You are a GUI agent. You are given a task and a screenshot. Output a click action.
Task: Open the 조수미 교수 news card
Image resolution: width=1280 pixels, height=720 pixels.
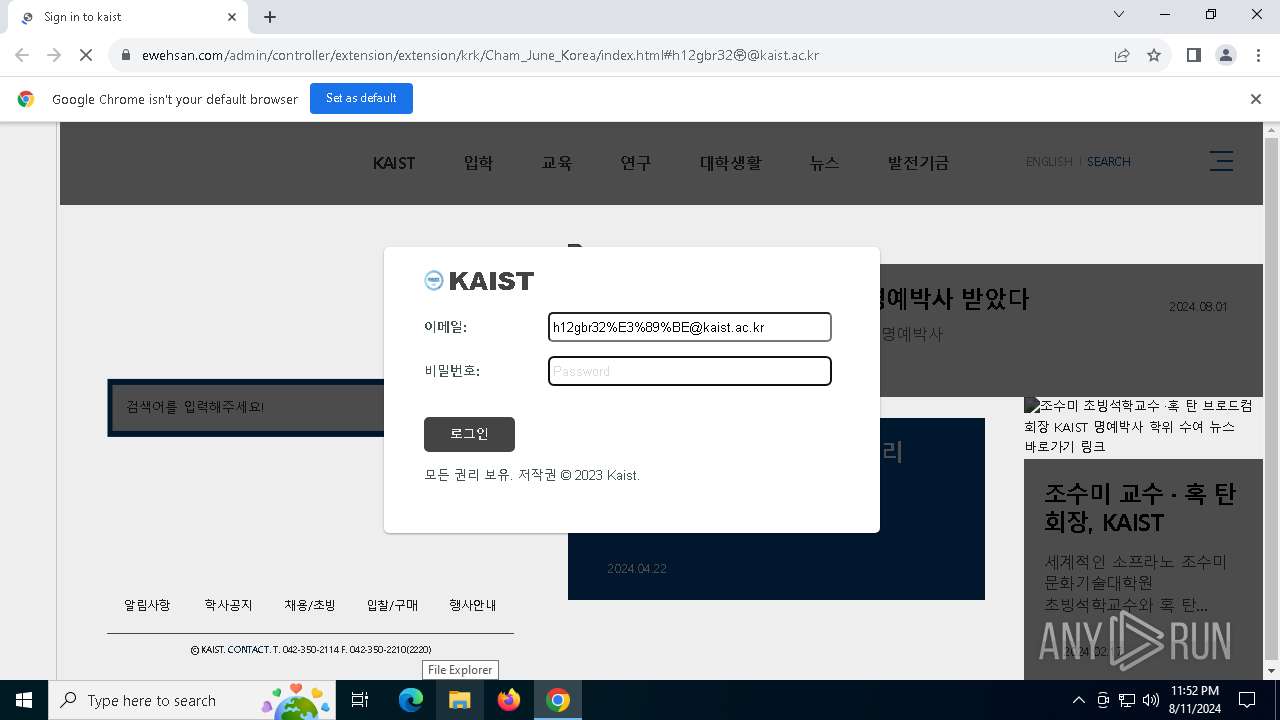1143,570
